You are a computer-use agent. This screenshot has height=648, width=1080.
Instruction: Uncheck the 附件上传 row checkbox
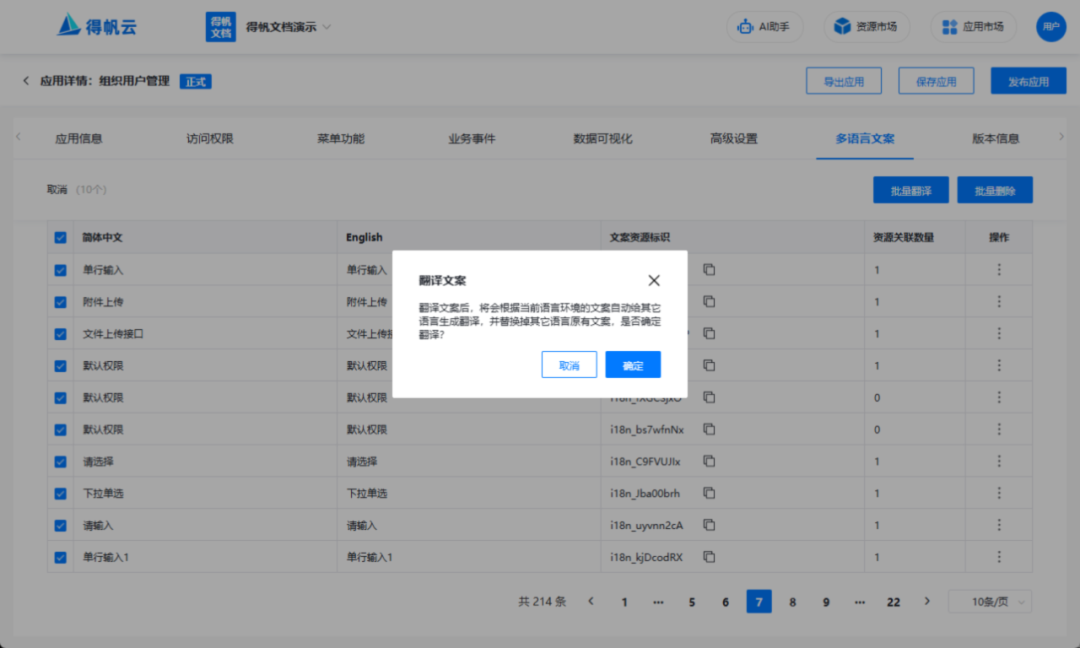point(60,301)
